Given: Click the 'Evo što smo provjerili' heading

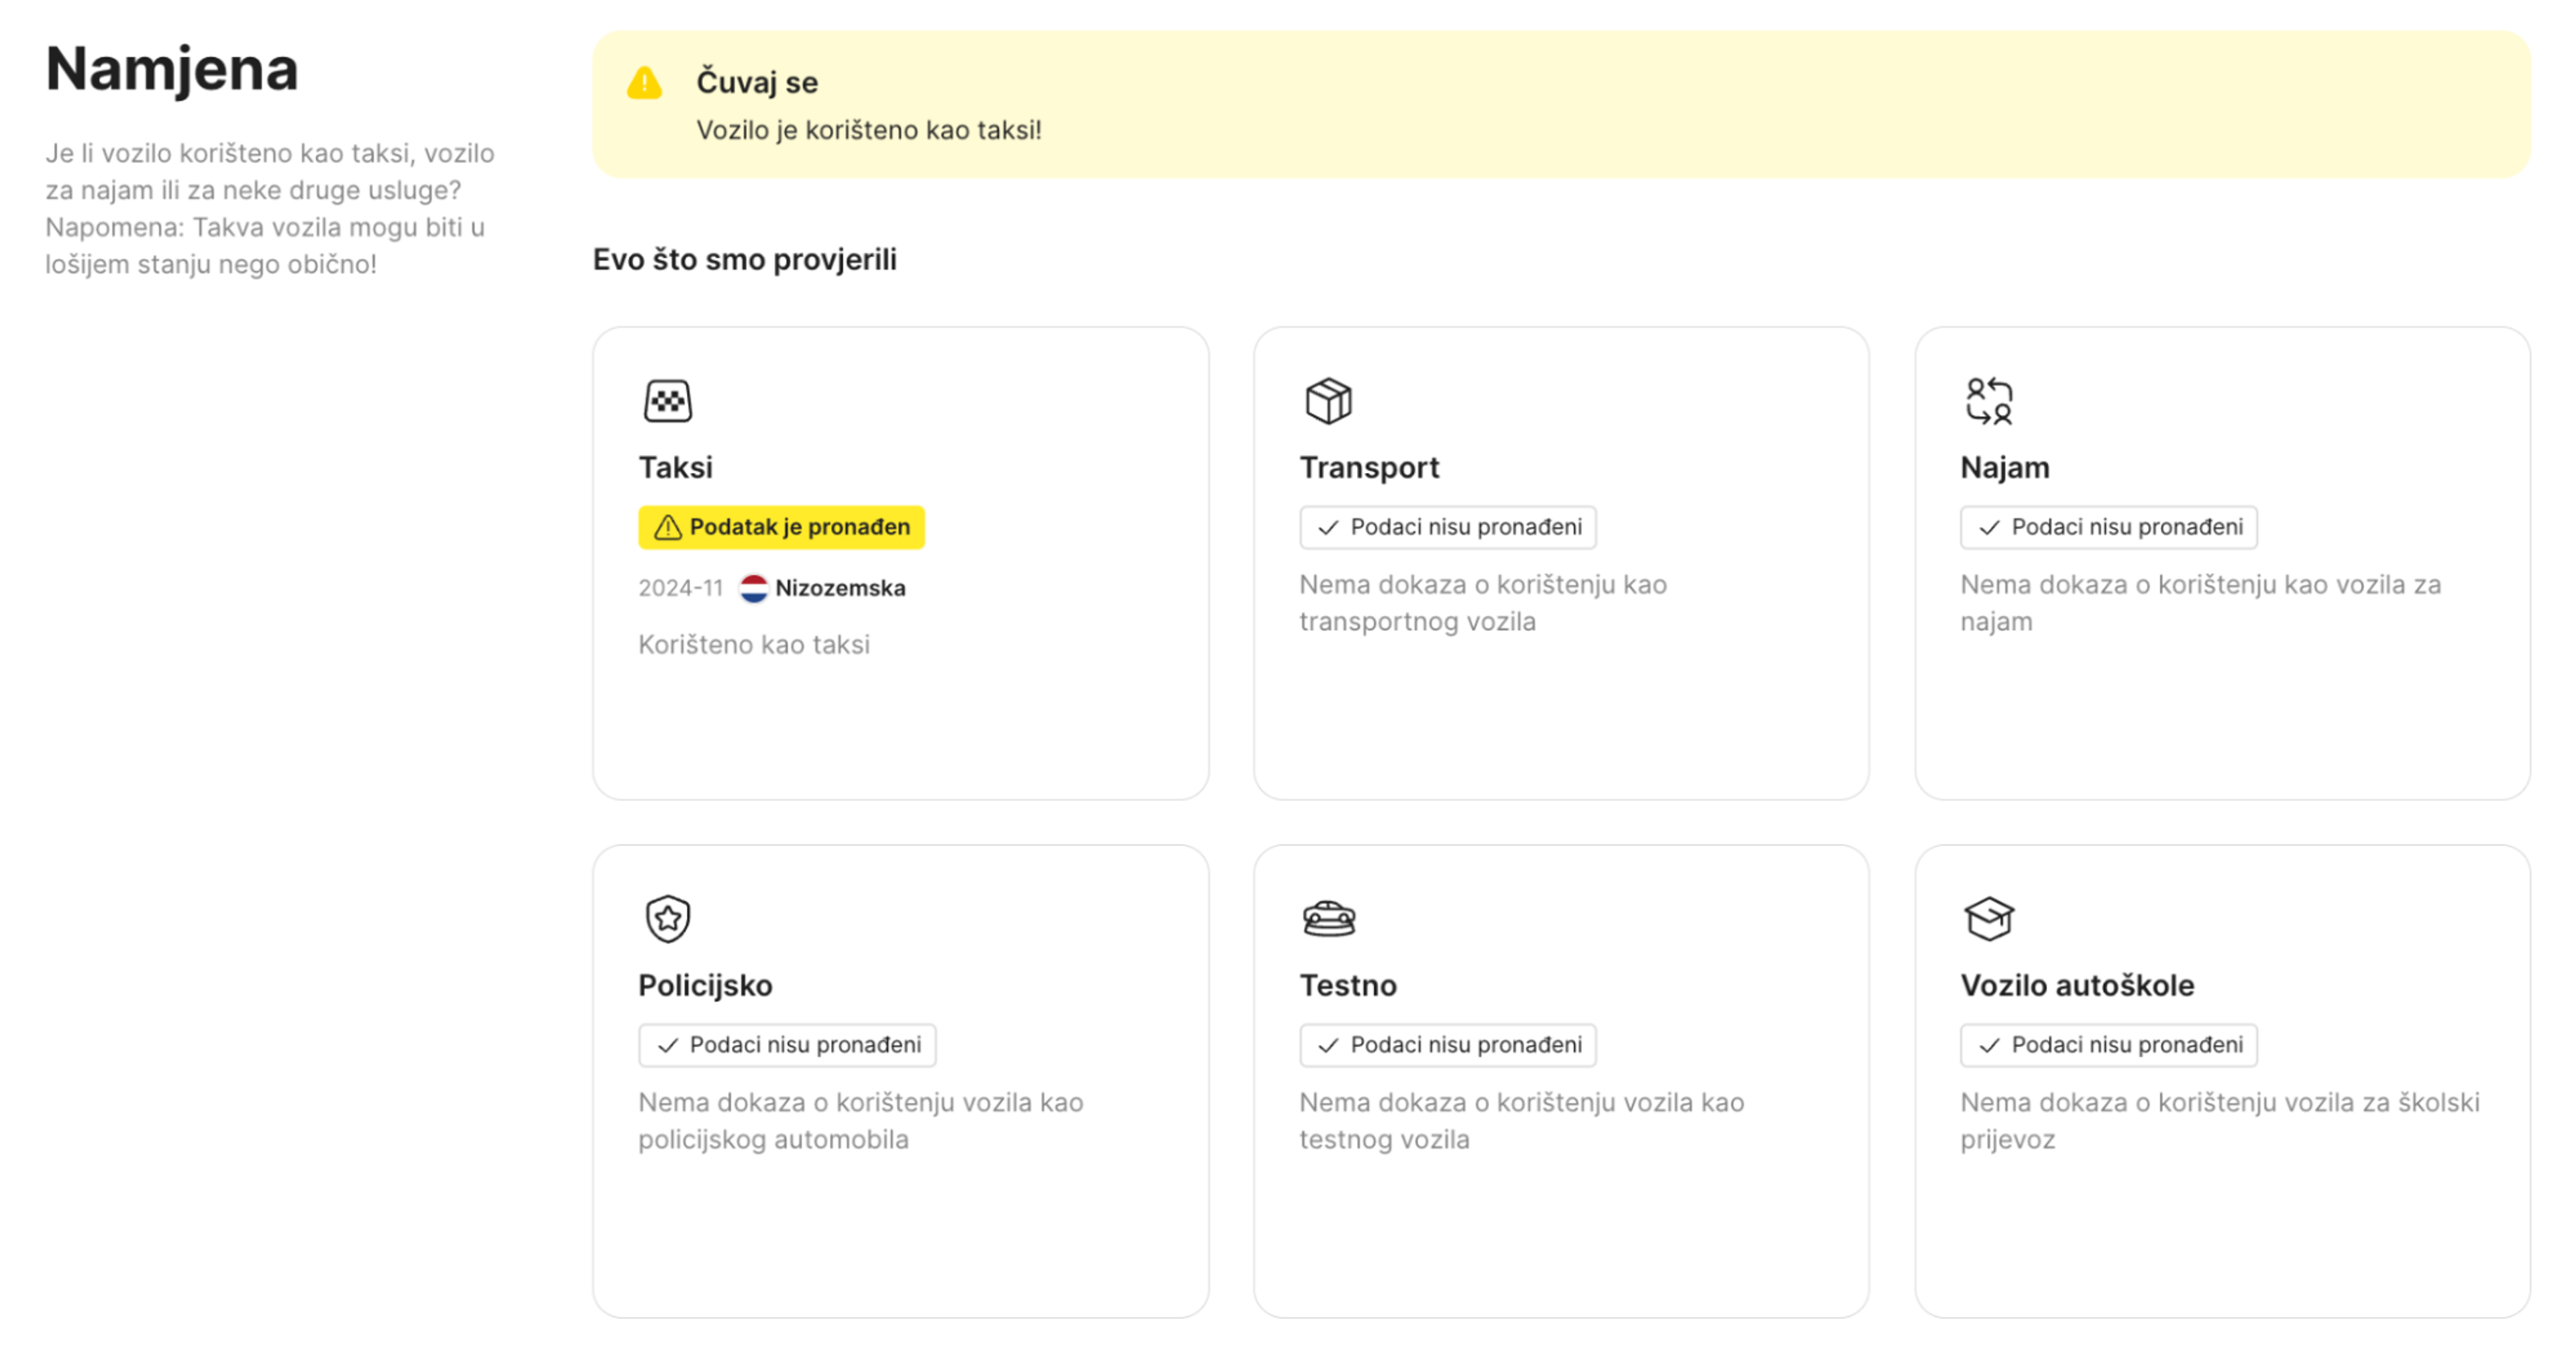Looking at the screenshot, I should pyautogui.click(x=744, y=260).
